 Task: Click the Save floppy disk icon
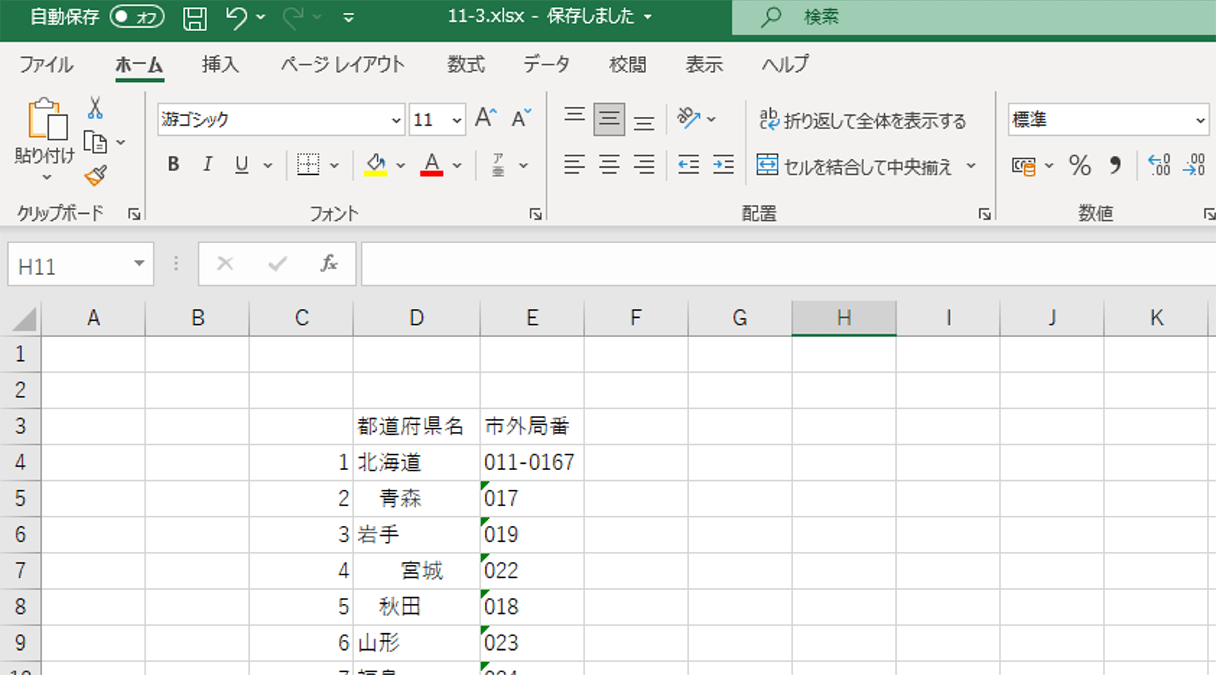pos(195,17)
